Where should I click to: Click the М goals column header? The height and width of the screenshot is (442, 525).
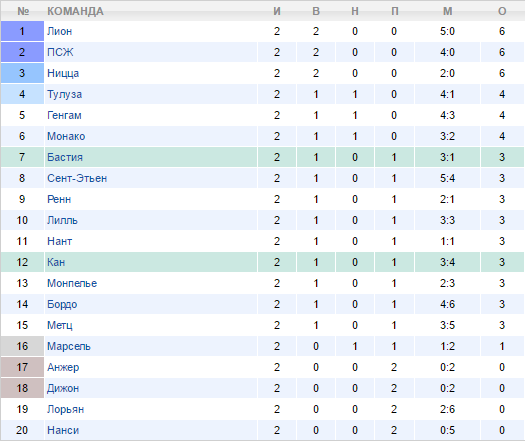[448, 11]
